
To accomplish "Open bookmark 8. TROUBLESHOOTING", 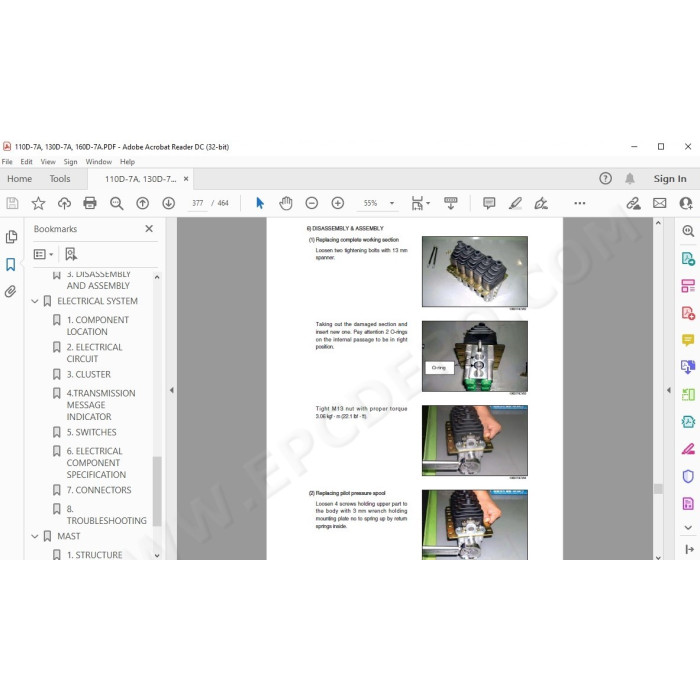I will (x=106, y=515).
